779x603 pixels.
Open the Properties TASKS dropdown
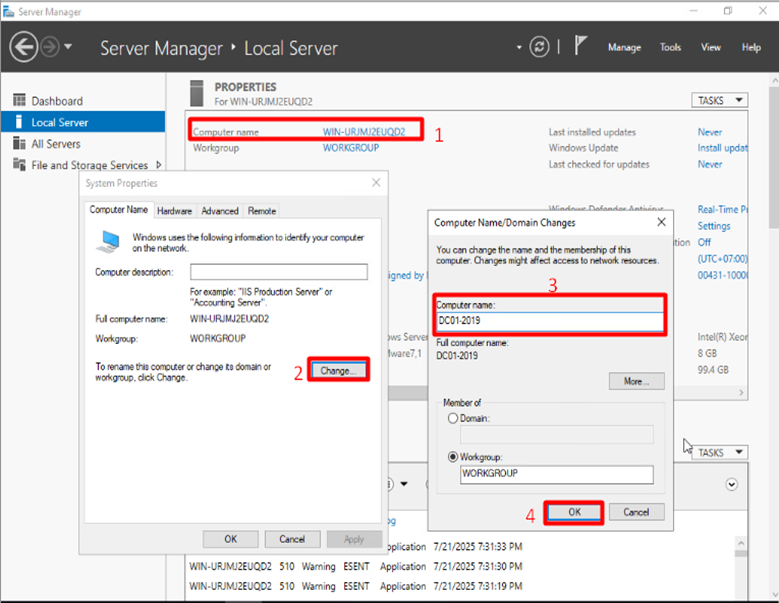[719, 100]
